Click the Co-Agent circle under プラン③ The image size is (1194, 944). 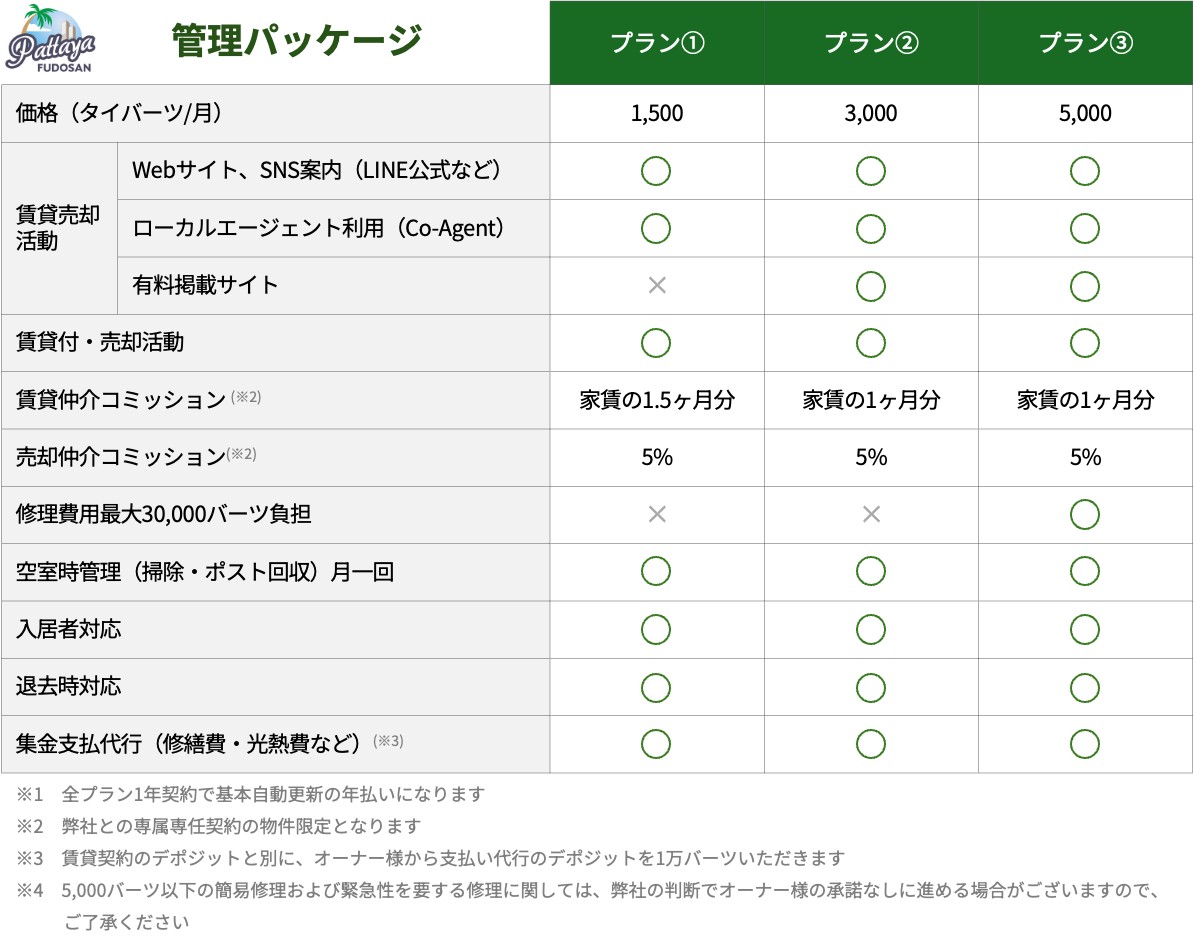1084,228
